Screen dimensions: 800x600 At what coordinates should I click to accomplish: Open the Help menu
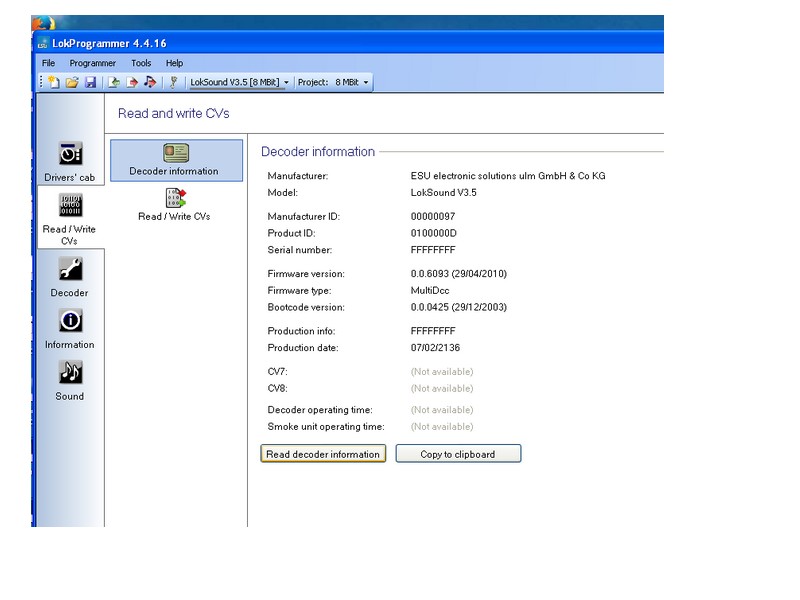click(x=174, y=63)
